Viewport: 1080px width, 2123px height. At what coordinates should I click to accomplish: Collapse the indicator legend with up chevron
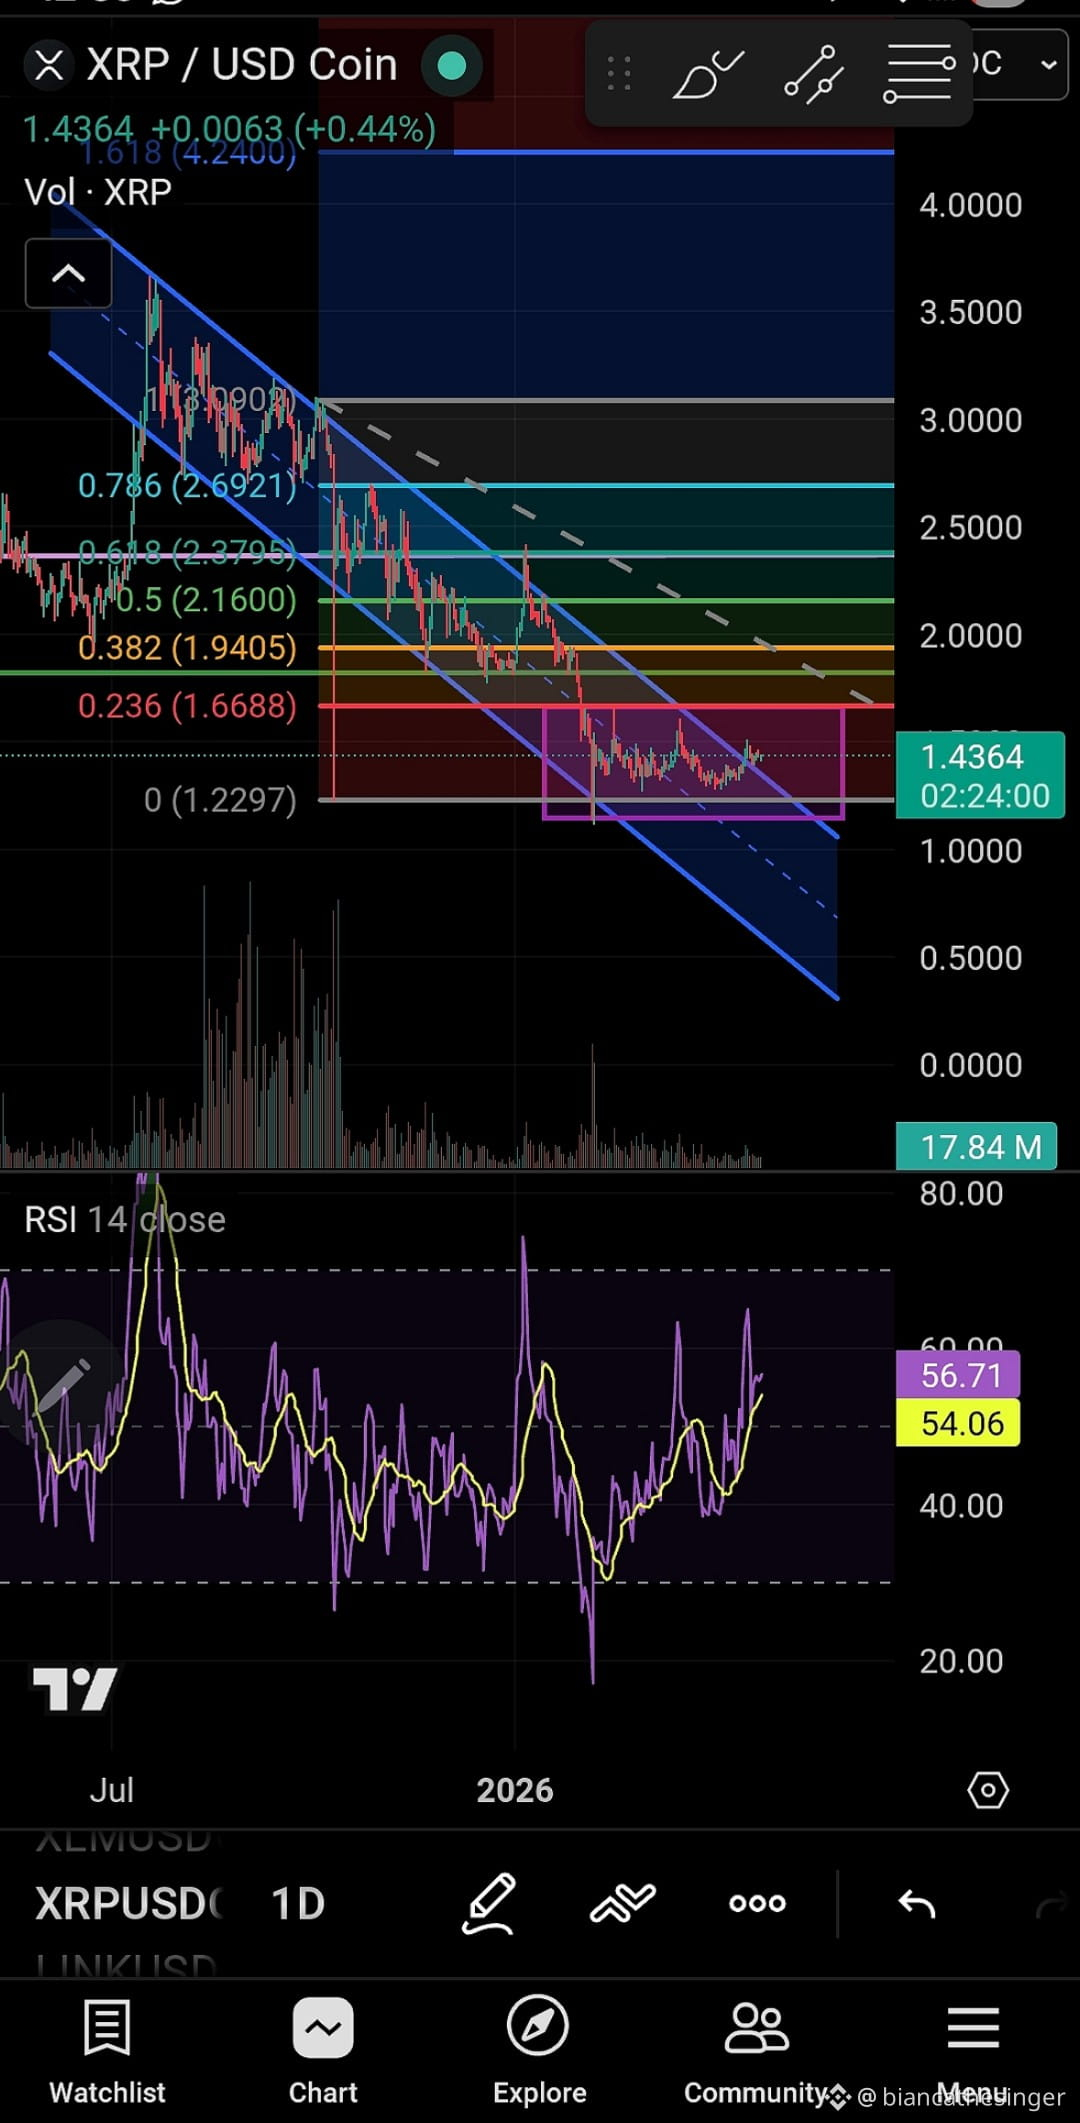(68, 273)
